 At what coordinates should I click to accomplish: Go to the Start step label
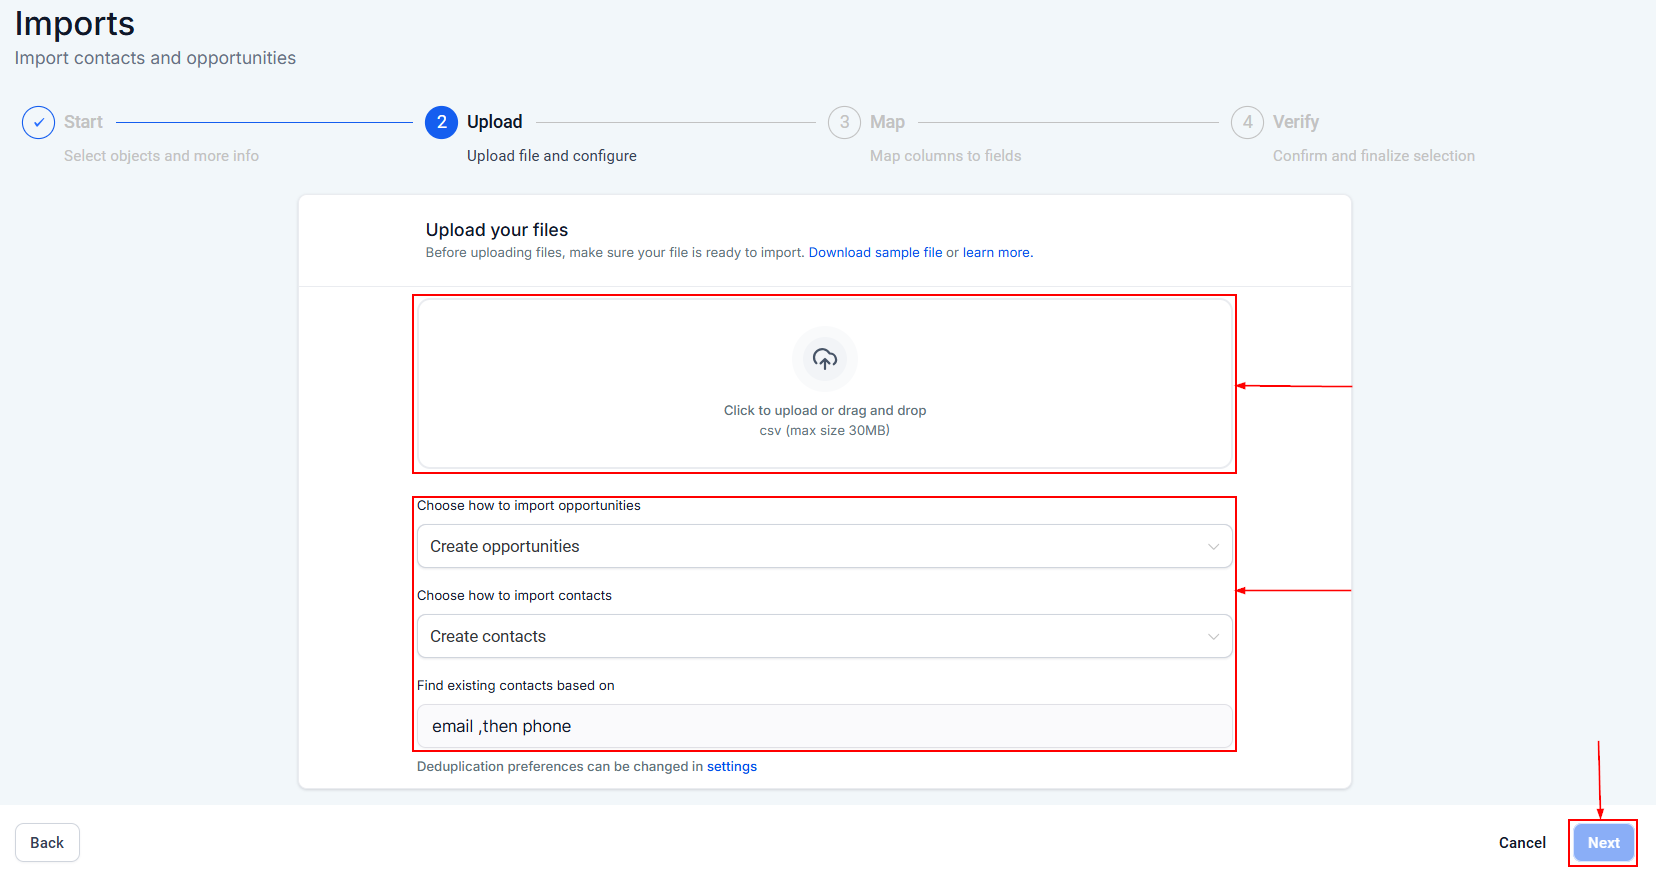[83, 122]
